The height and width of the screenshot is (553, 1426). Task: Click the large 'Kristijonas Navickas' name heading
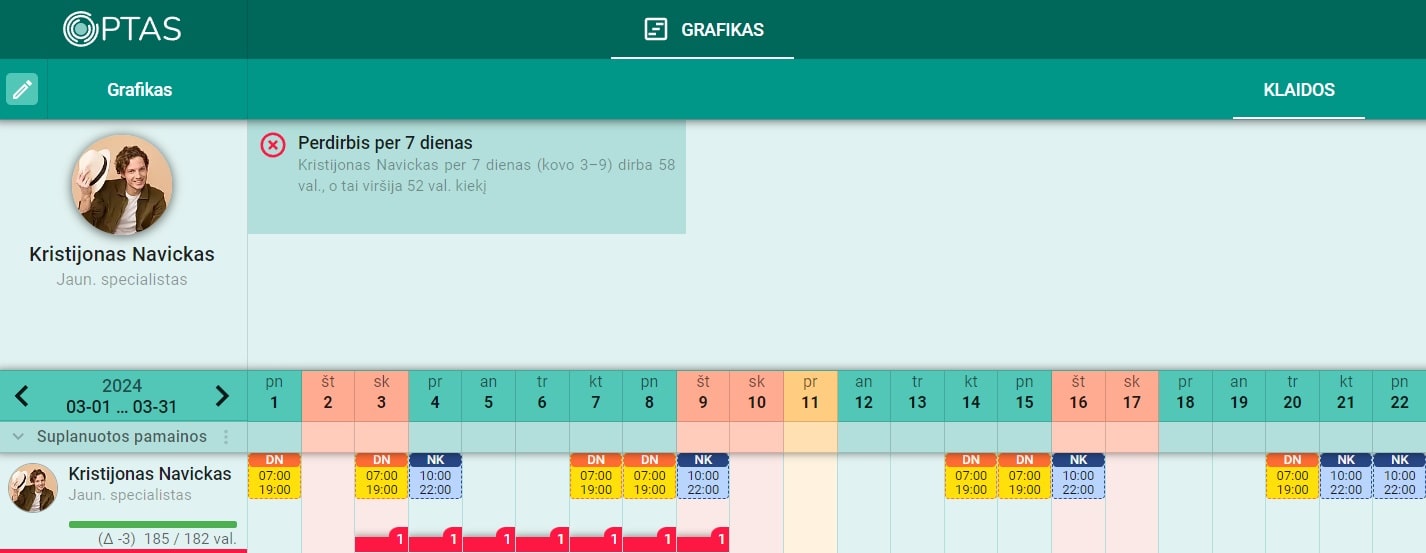click(x=122, y=254)
